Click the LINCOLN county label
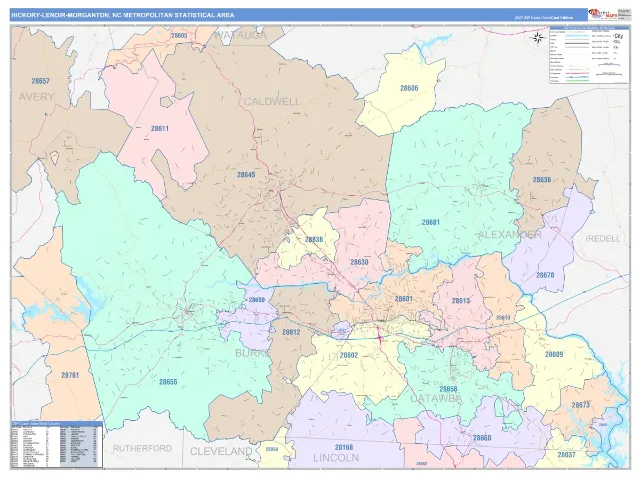640x480 pixels. coord(336,458)
